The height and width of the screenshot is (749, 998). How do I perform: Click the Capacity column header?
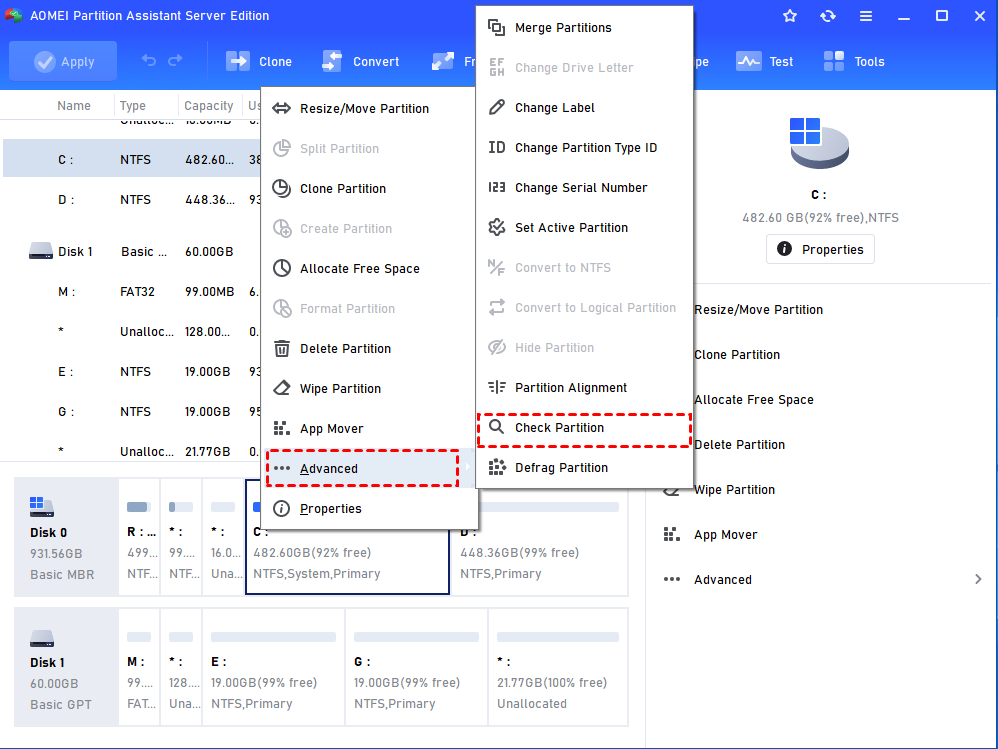(x=209, y=106)
